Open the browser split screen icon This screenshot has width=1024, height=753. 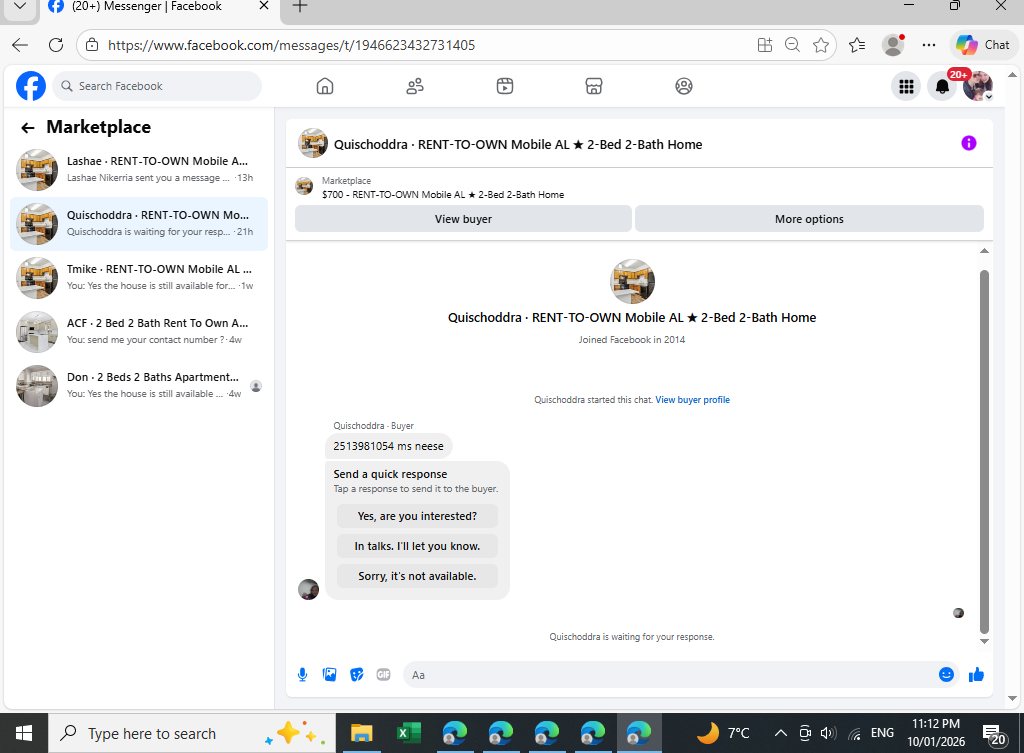pos(765,45)
